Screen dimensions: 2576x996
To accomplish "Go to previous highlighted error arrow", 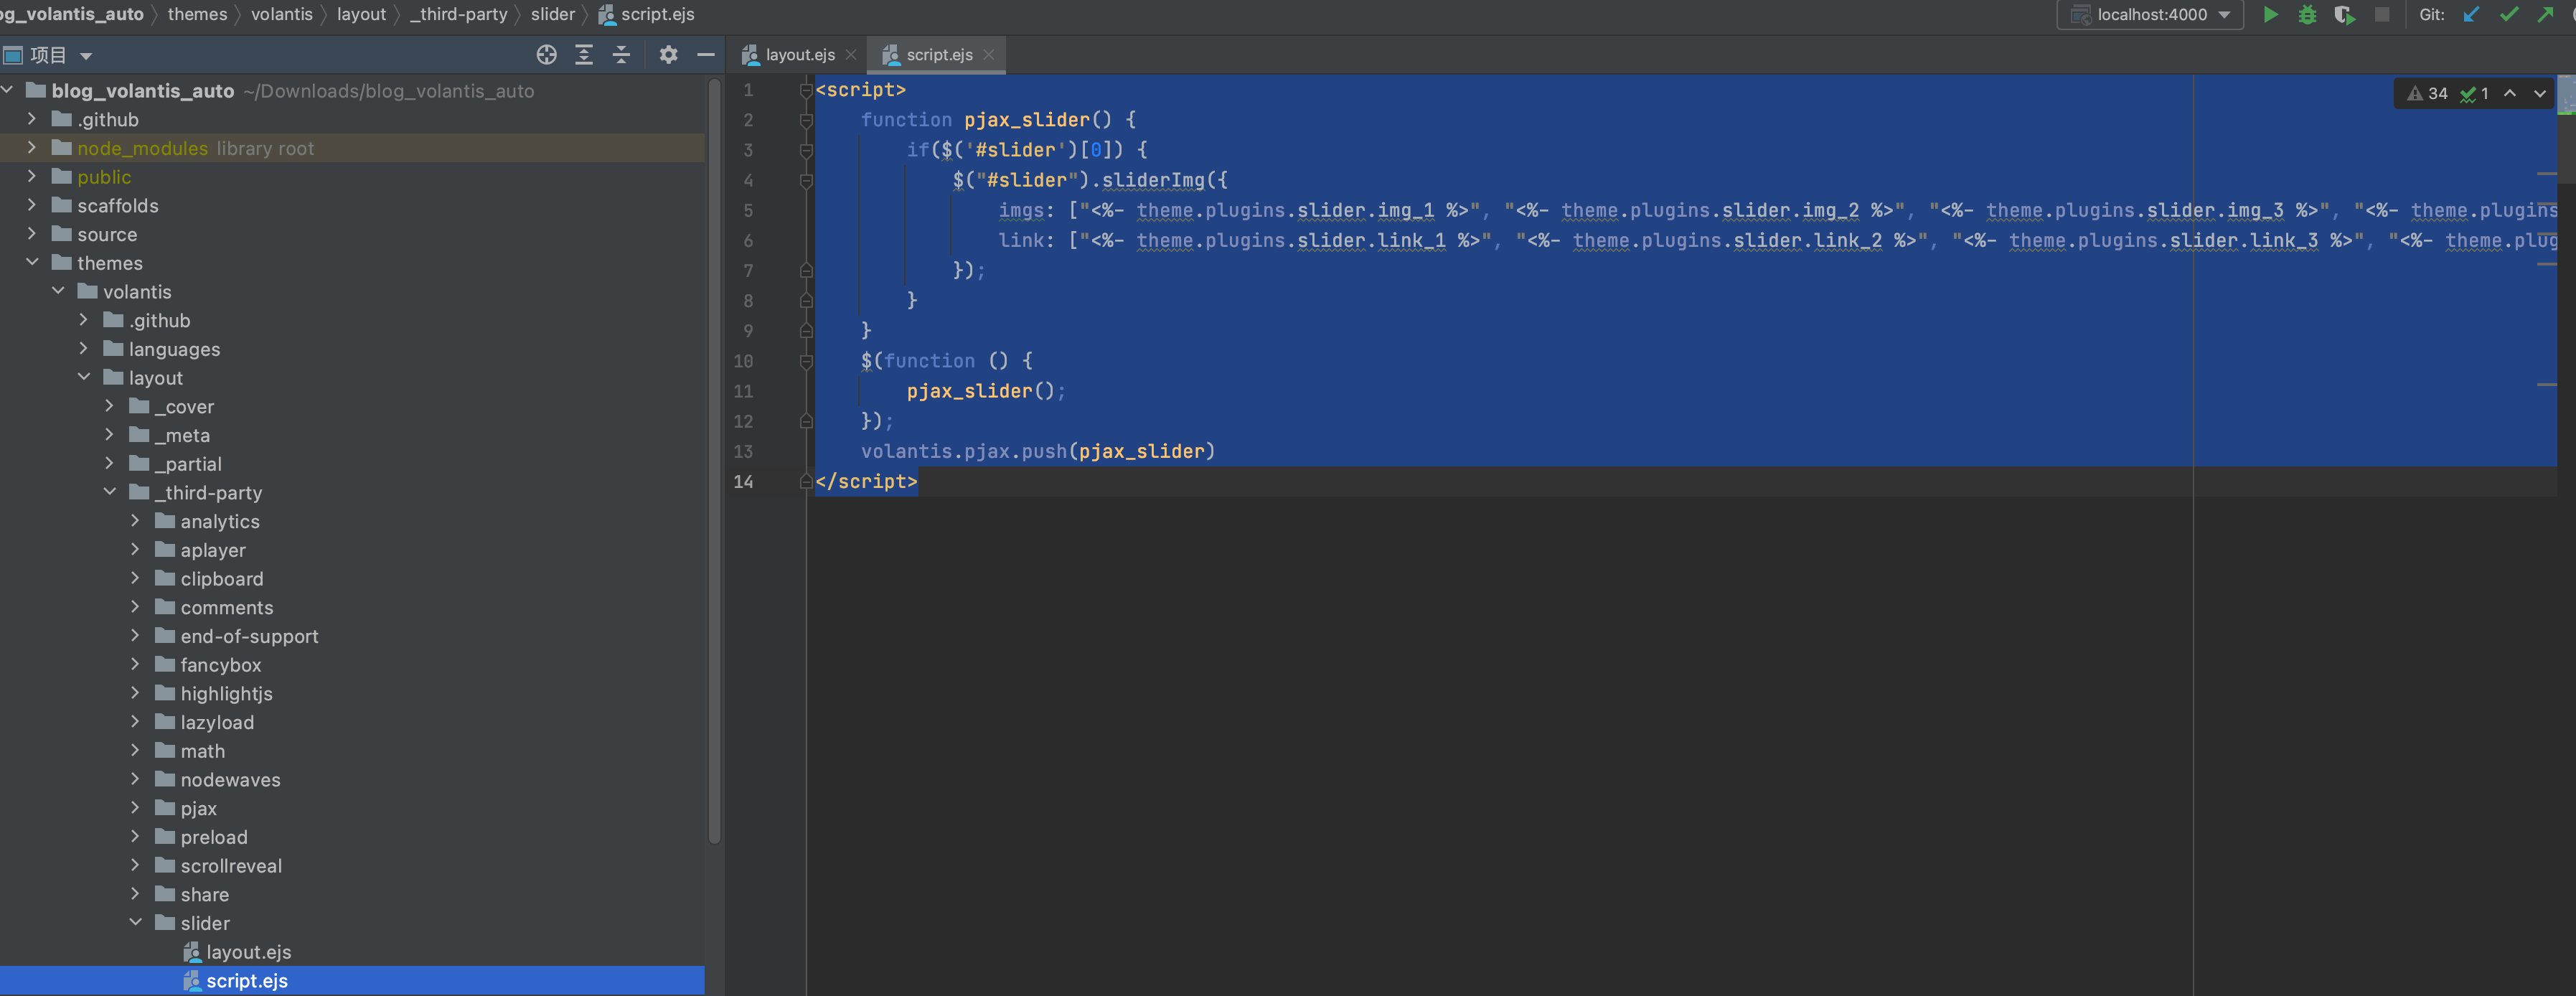I will (2510, 93).
